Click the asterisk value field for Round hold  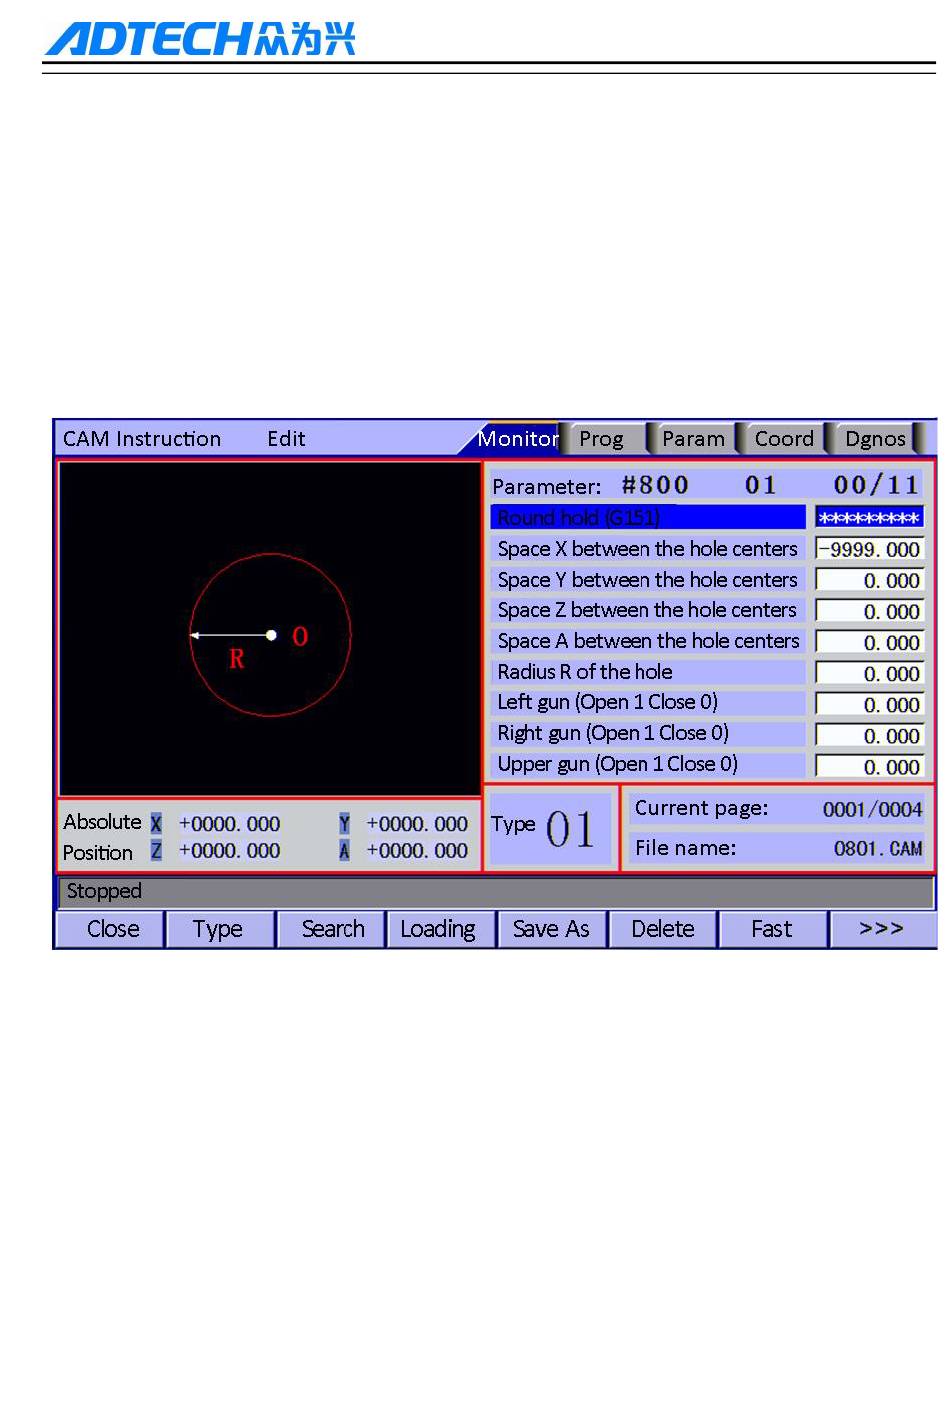[x=869, y=518]
